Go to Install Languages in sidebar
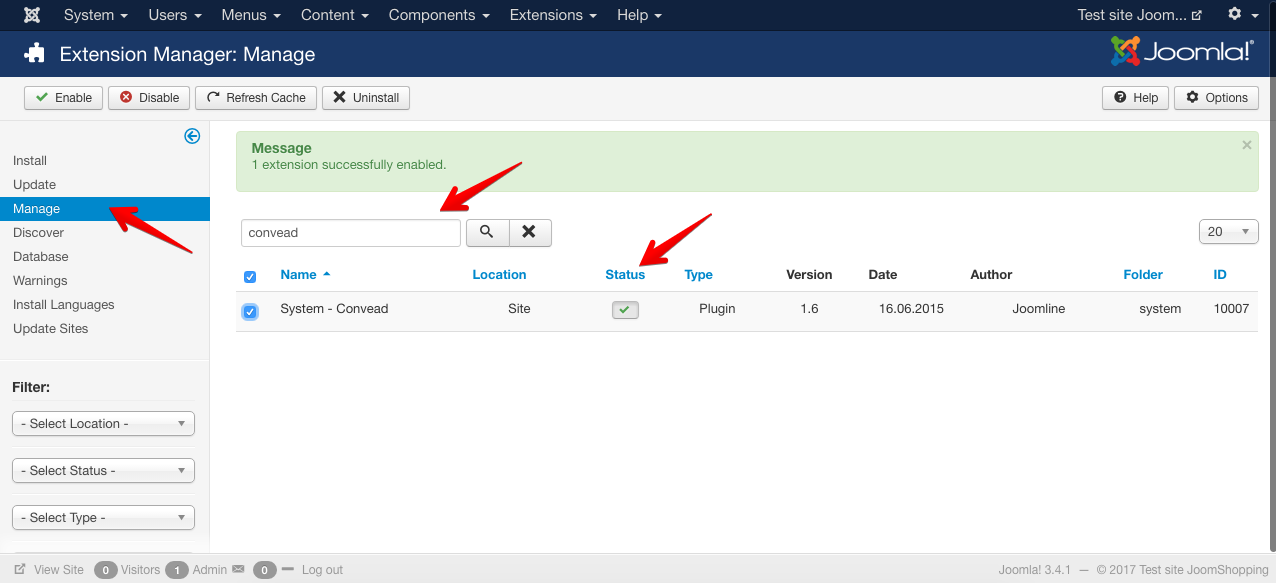The image size is (1276, 583). click(x=63, y=305)
